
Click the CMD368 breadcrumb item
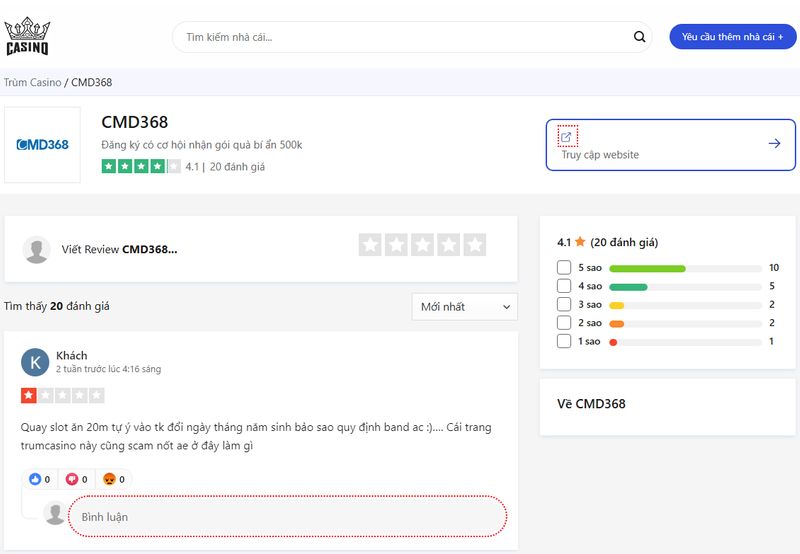pos(91,82)
